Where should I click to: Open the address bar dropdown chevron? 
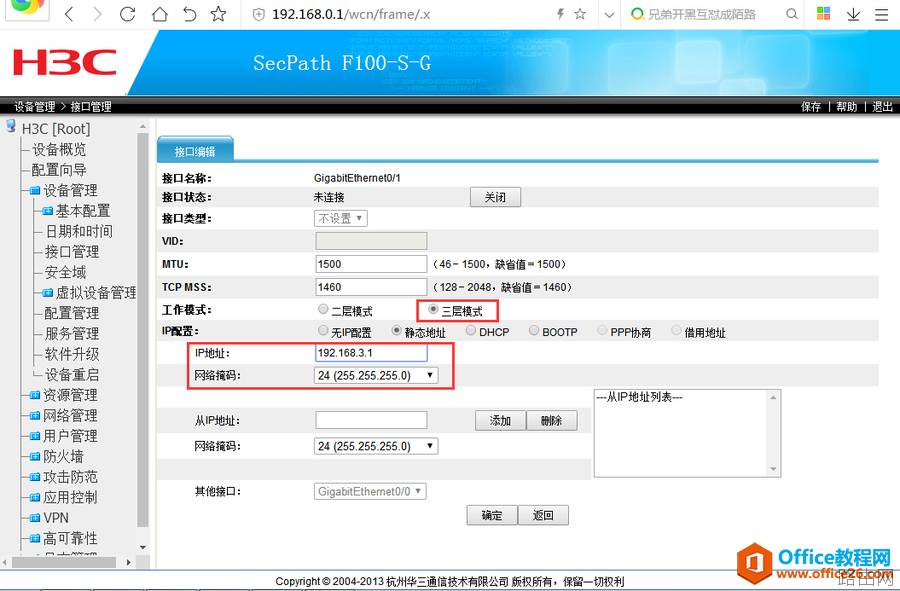coord(610,15)
